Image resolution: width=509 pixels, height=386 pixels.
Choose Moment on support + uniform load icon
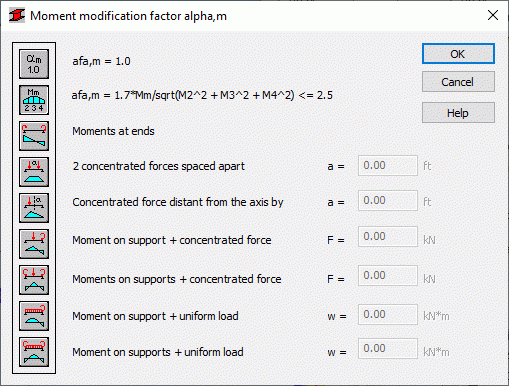click(34, 316)
